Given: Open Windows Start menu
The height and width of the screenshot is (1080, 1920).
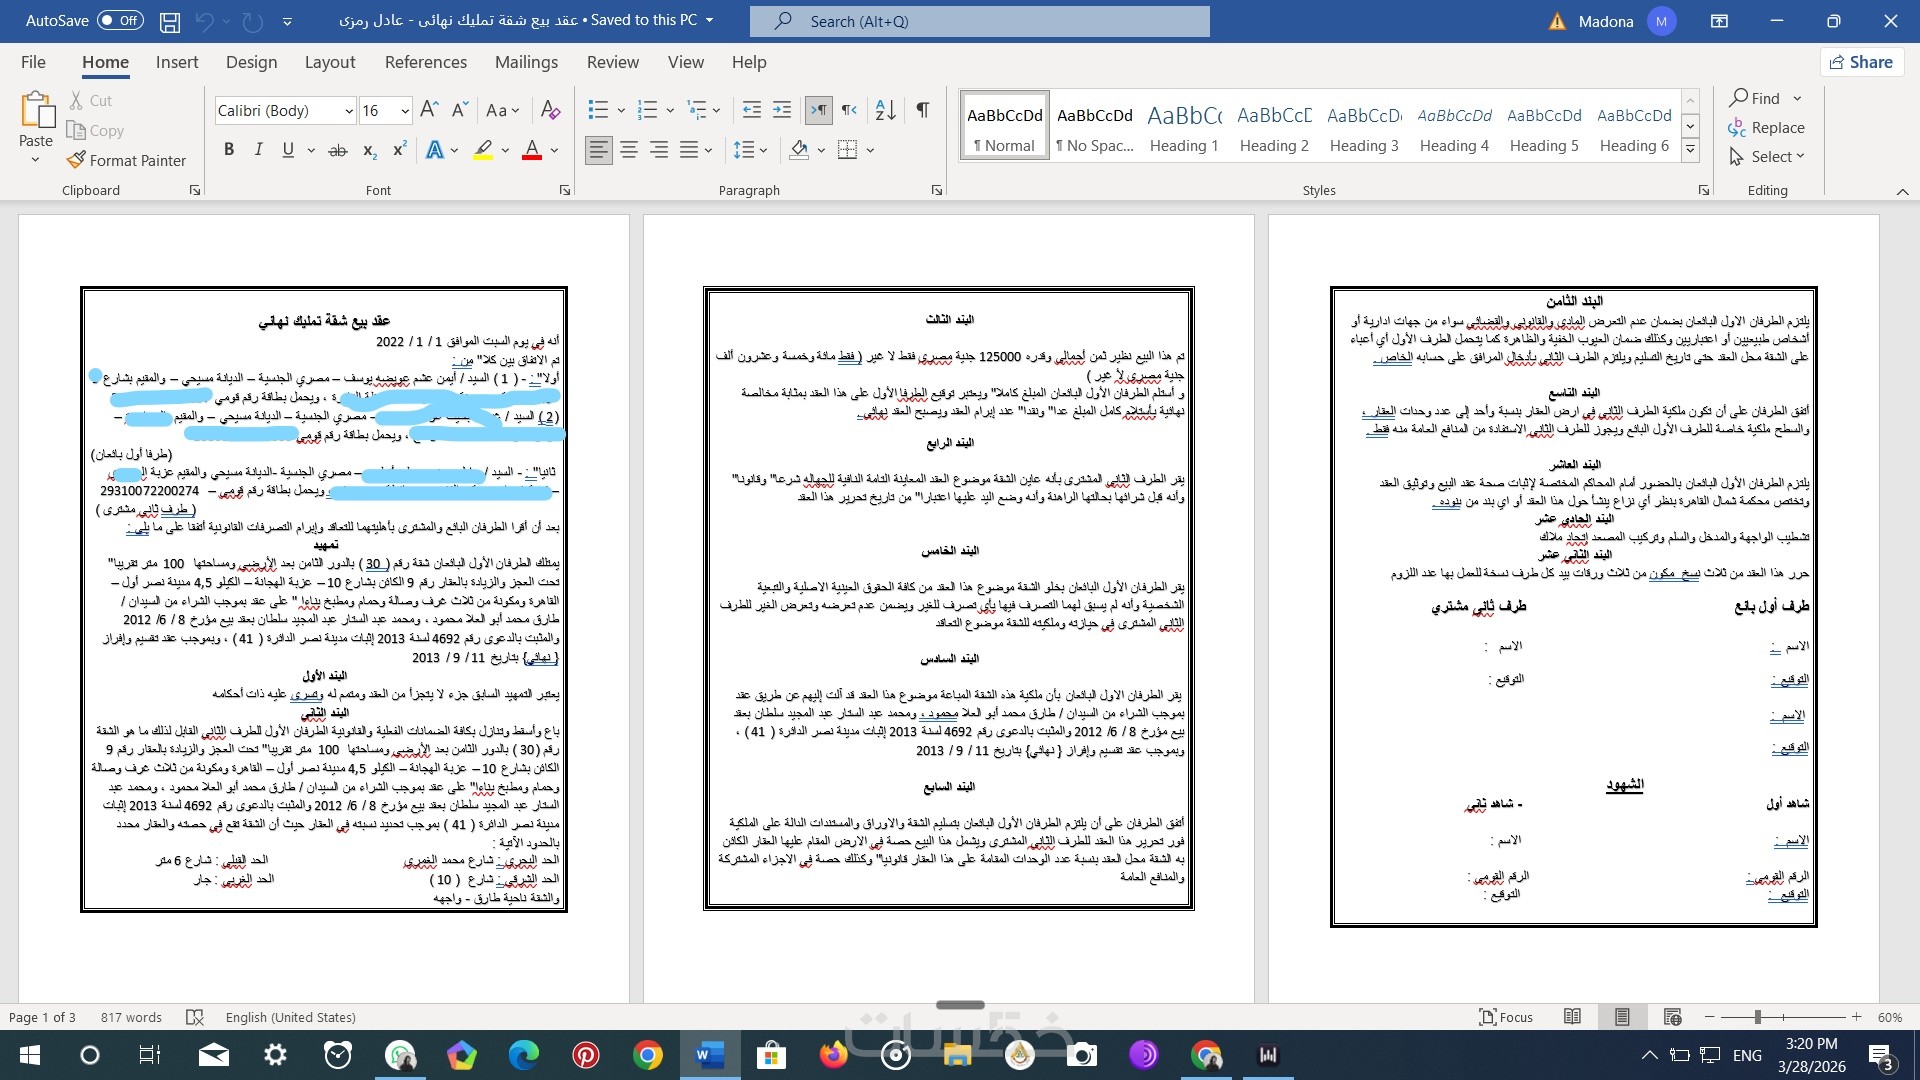Looking at the screenshot, I should pyautogui.click(x=29, y=1055).
